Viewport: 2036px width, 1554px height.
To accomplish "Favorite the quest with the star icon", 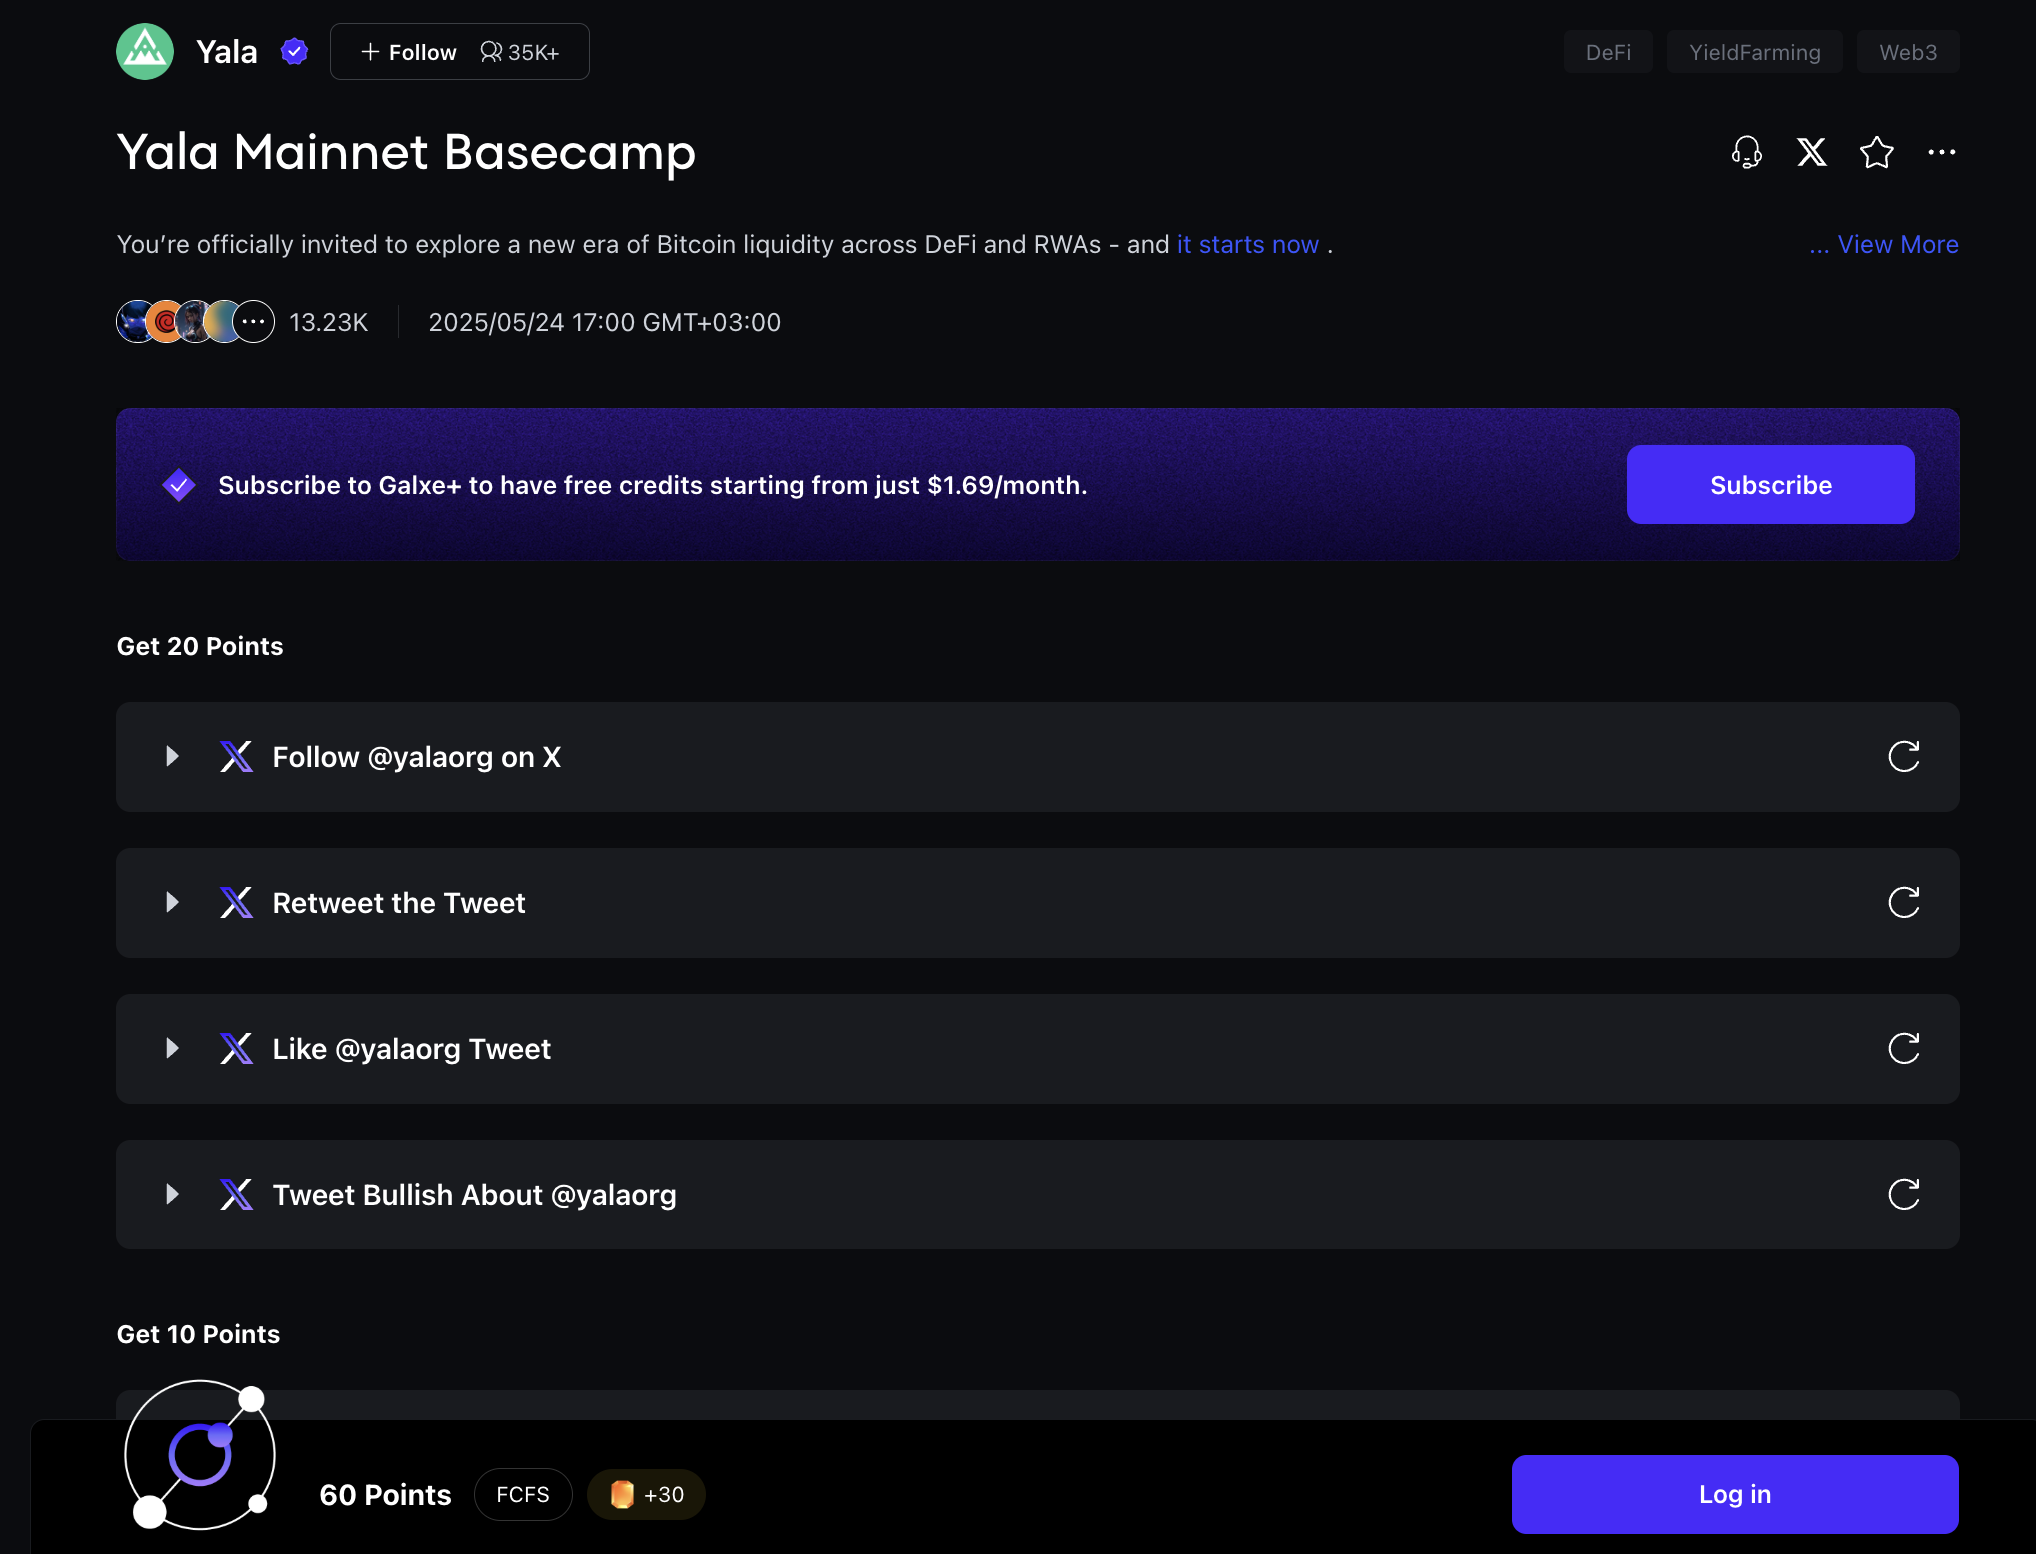I will point(1876,152).
